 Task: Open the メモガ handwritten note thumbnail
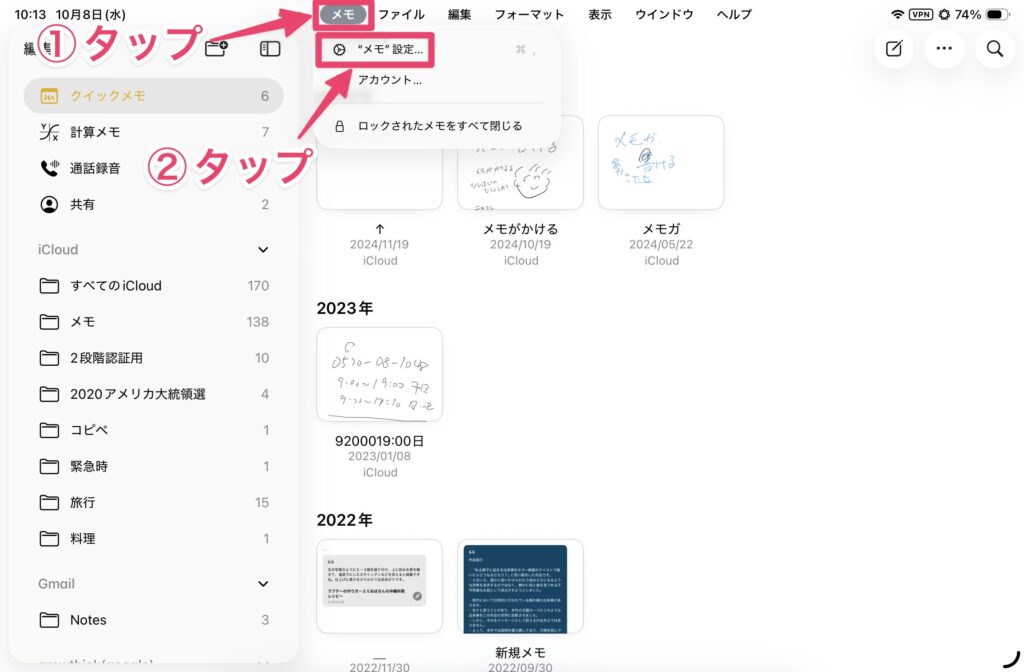tap(661, 163)
